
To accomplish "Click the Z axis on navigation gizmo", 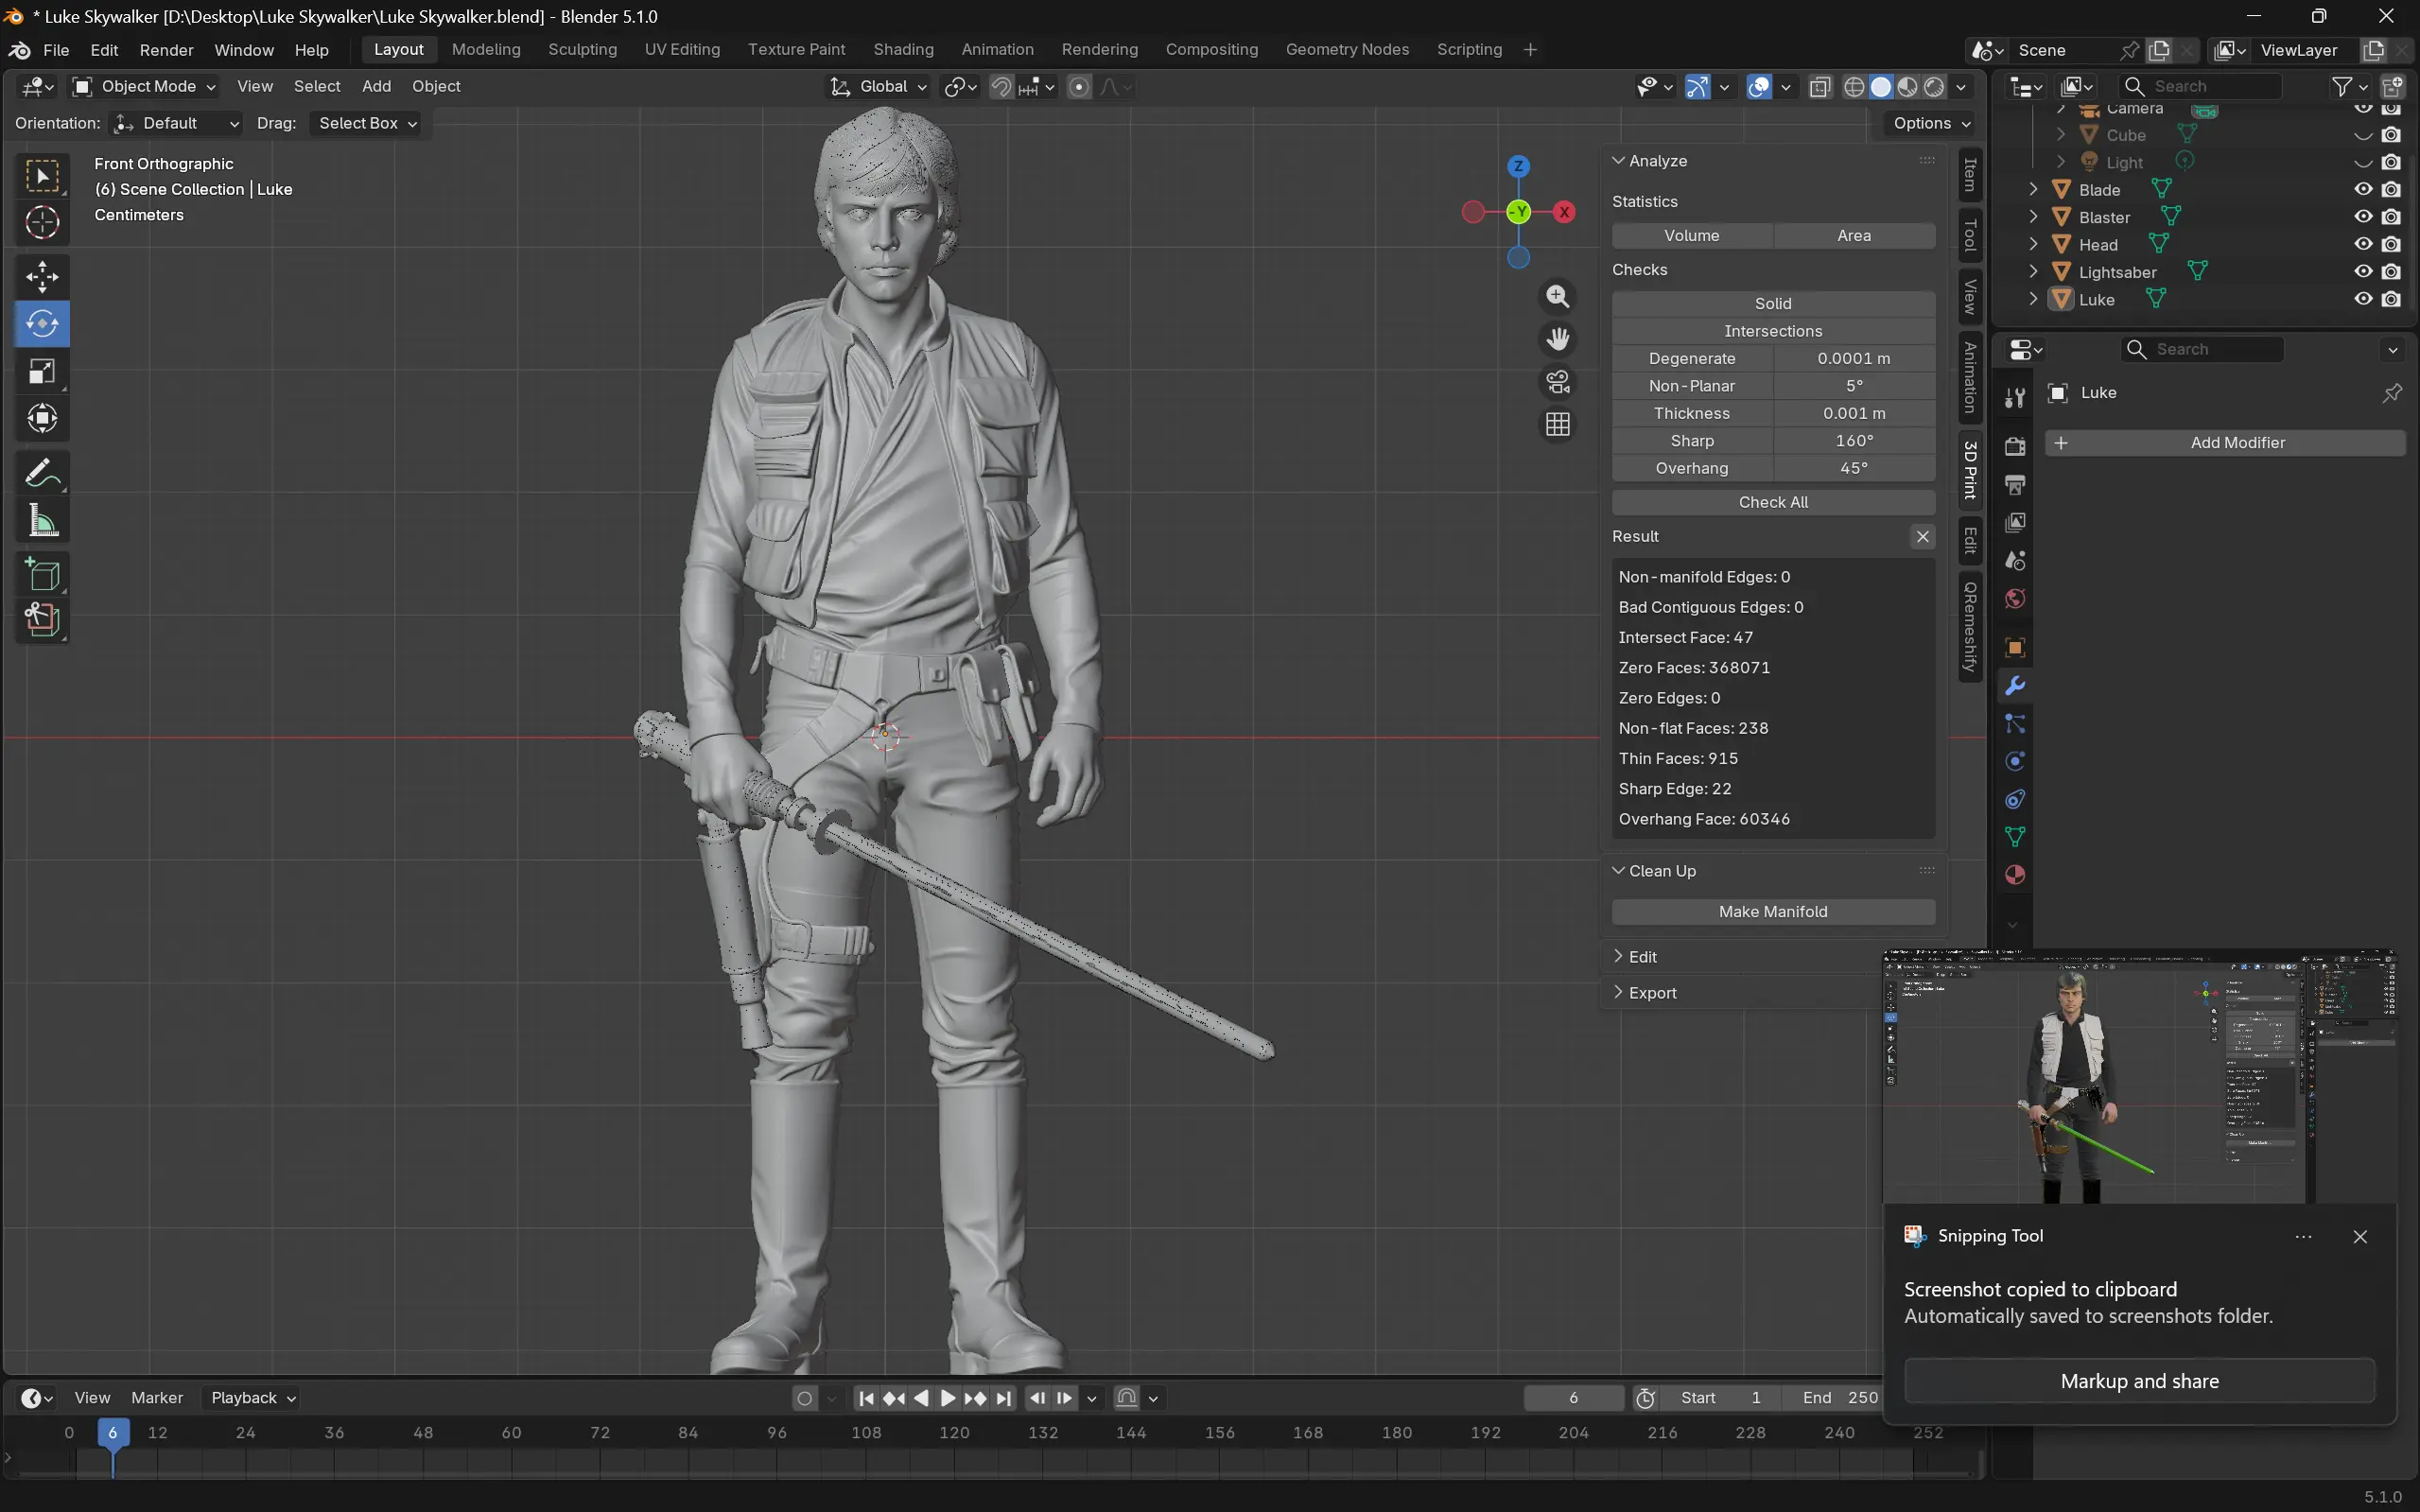I will point(1518,166).
